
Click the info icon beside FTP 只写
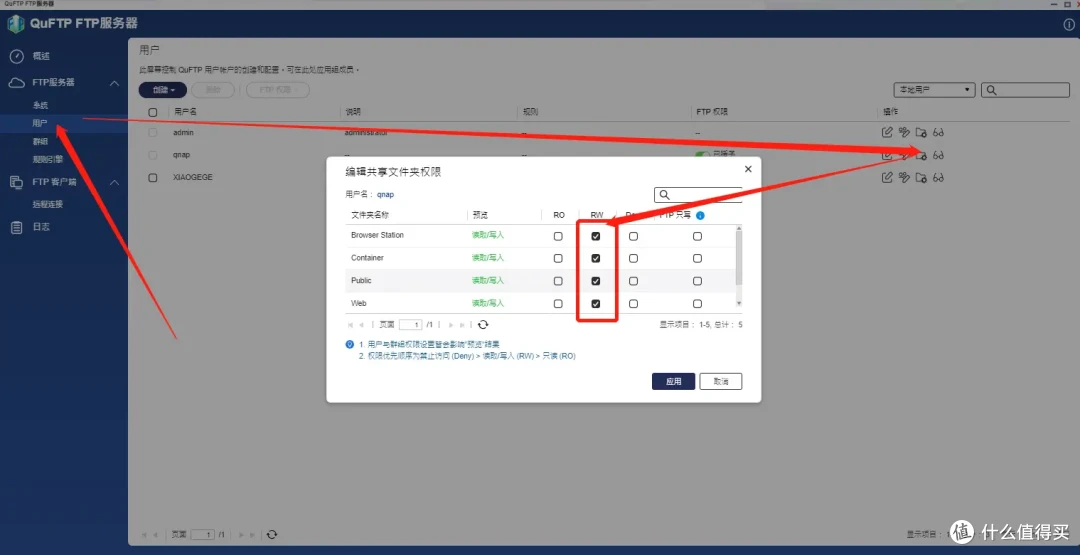(x=700, y=216)
